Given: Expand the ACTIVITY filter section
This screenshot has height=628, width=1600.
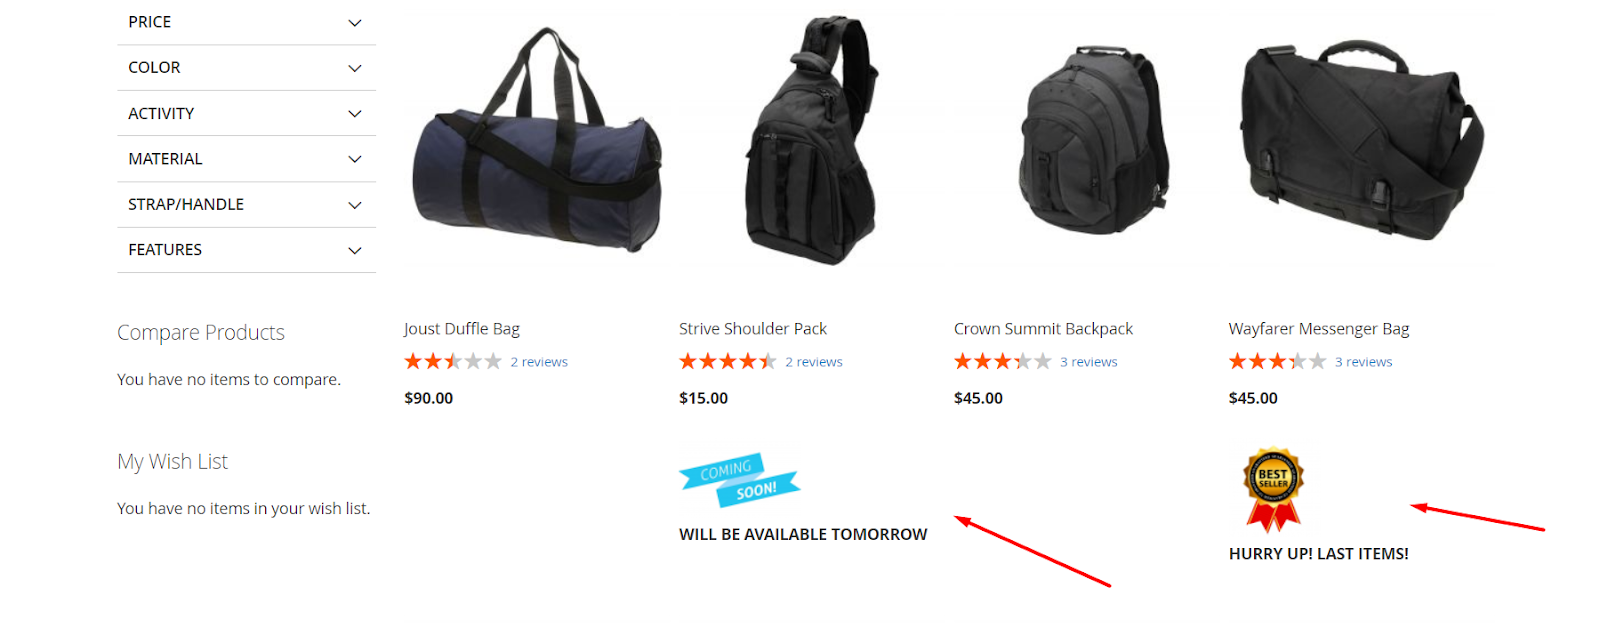Looking at the screenshot, I should [246, 113].
